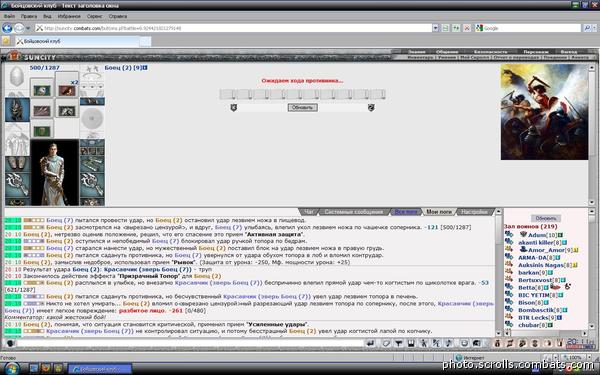Click the eraser icon in chat toolbar
This screenshot has width=600, height=375.
[386, 343]
